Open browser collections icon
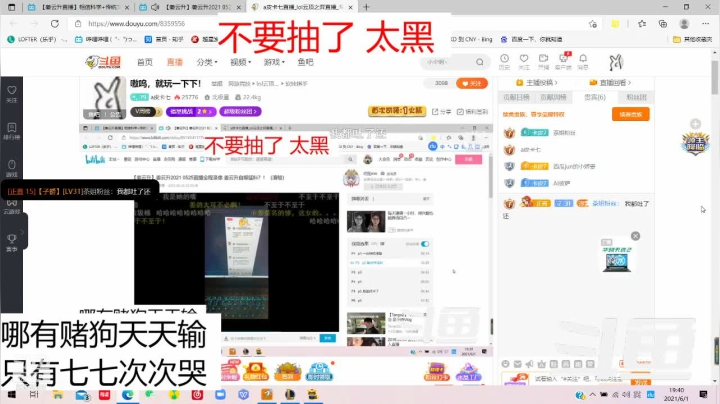Screen dimensions: 720x404 pyautogui.click(x=663, y=24)
